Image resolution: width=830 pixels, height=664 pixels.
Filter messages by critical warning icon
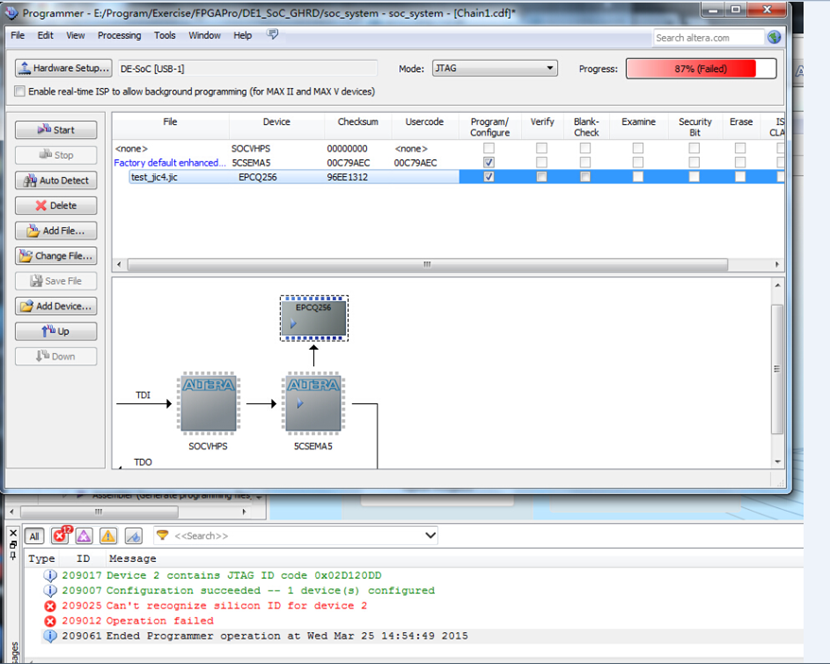[84, 536]
